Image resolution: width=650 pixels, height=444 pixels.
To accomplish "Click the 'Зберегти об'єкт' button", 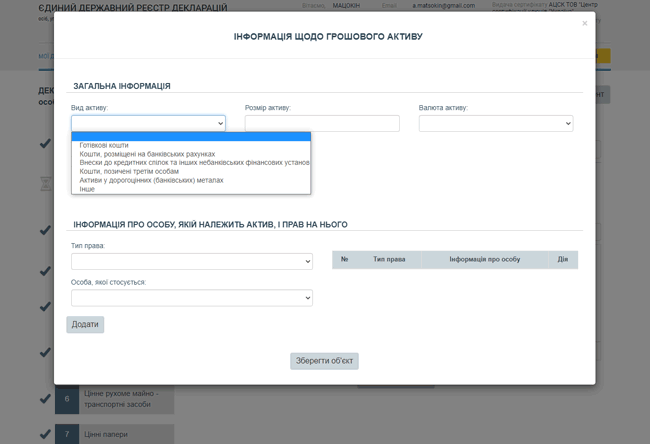I will (324, 361).
